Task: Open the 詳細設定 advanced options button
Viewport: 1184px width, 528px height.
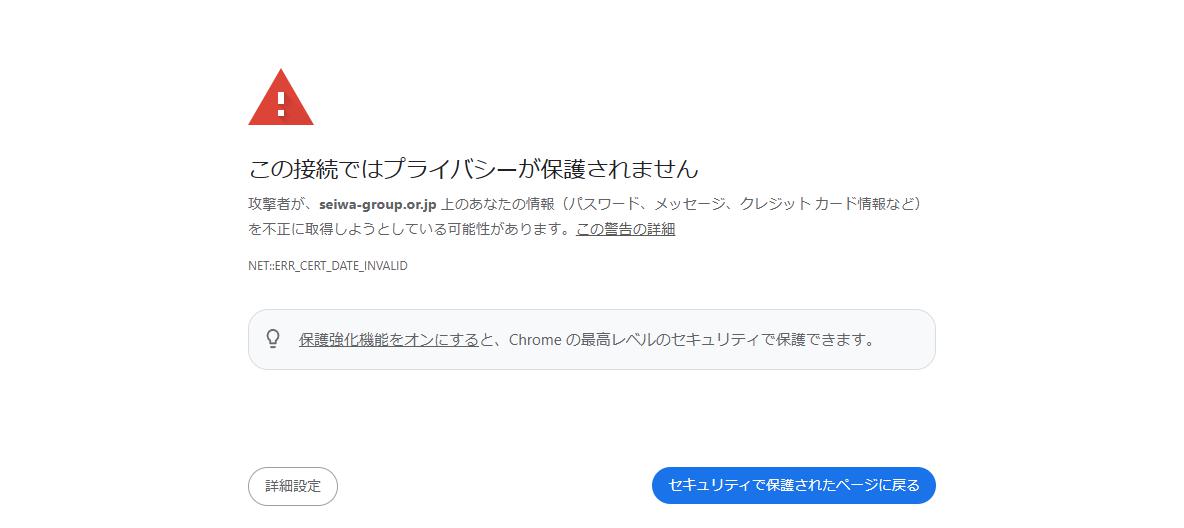Action: coord(293,486)
